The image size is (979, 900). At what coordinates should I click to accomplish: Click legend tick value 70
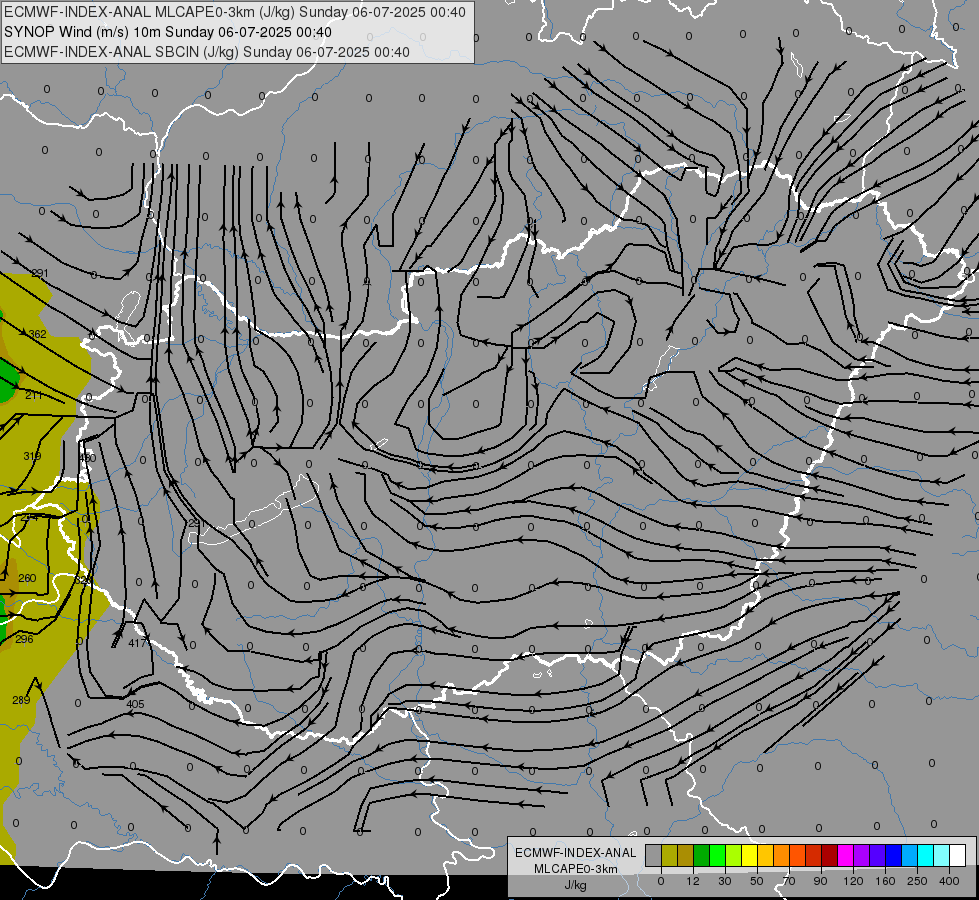pyautogui.click(x=789, y=881)
